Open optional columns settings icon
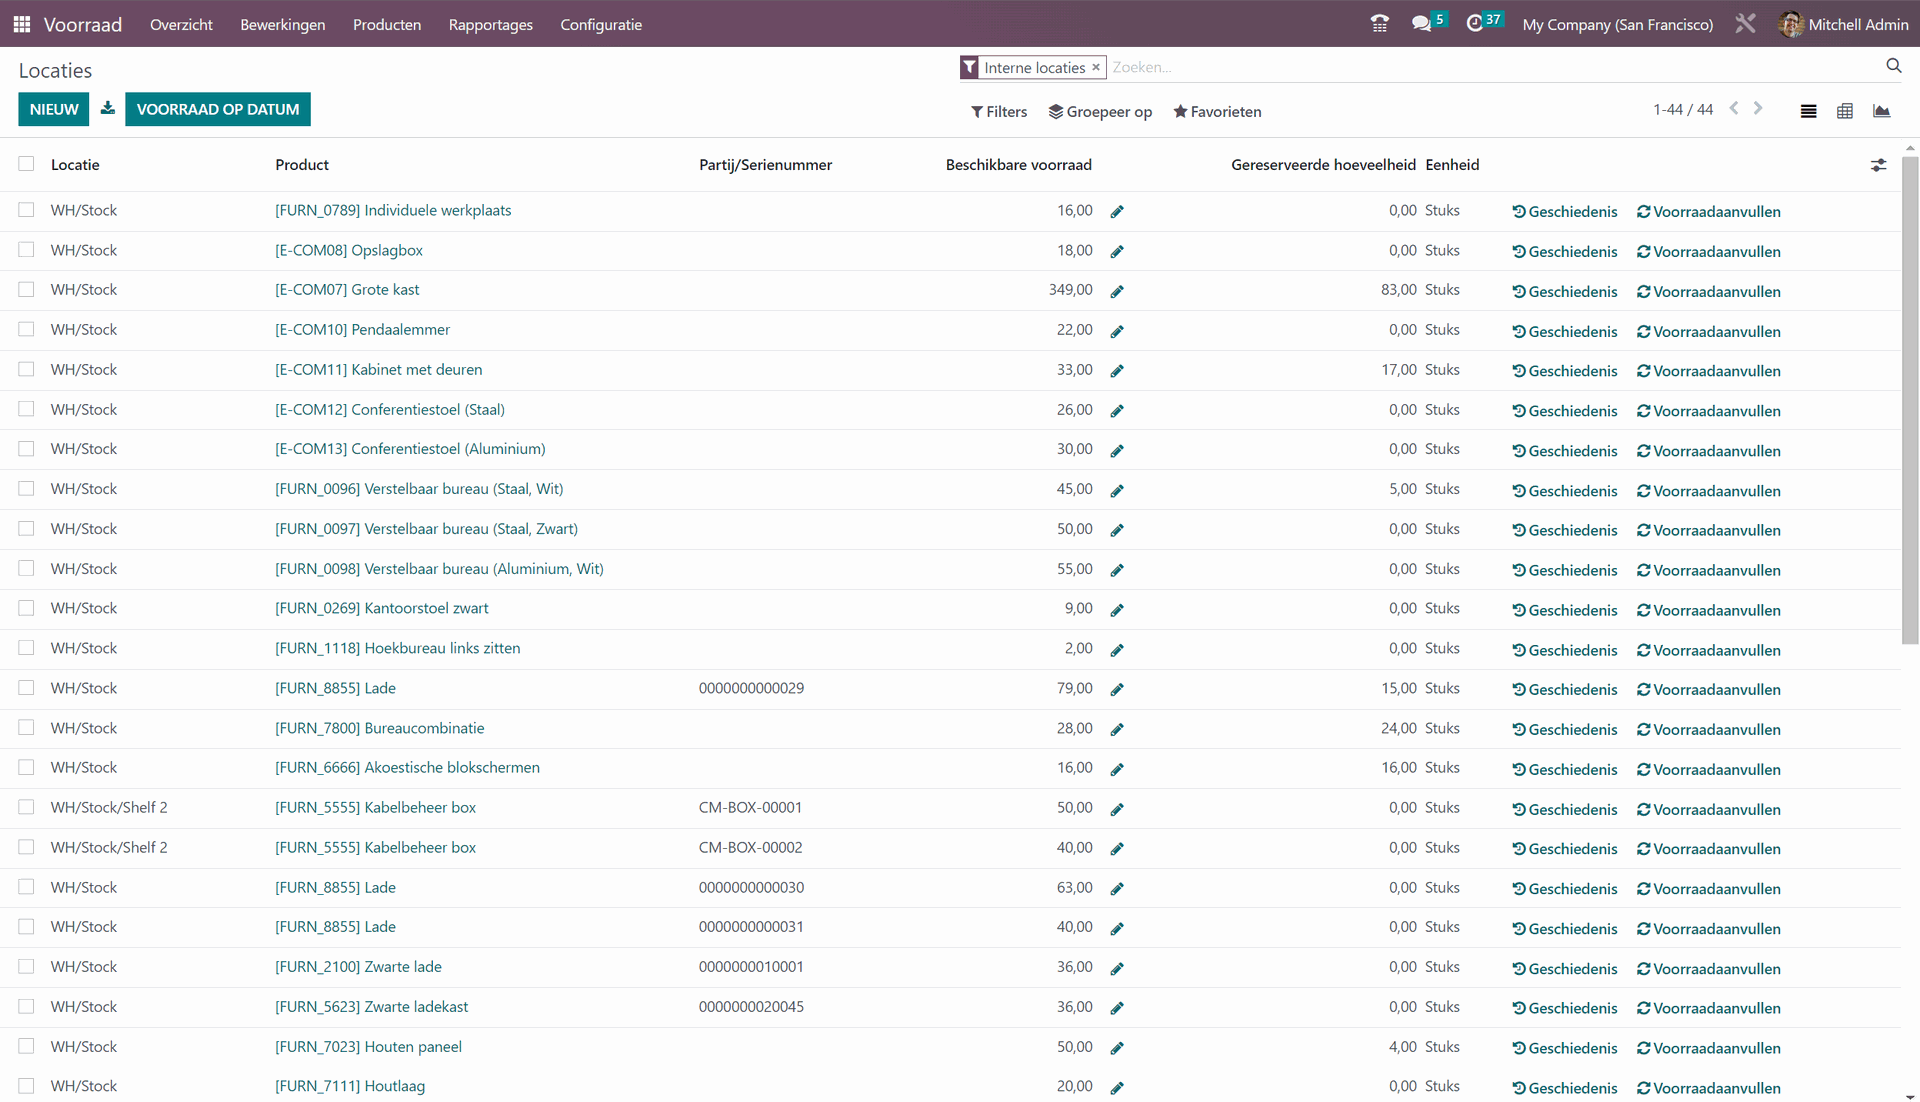The width and height of the screenshot is (1920, 1102). click(x=1878, y=165)
